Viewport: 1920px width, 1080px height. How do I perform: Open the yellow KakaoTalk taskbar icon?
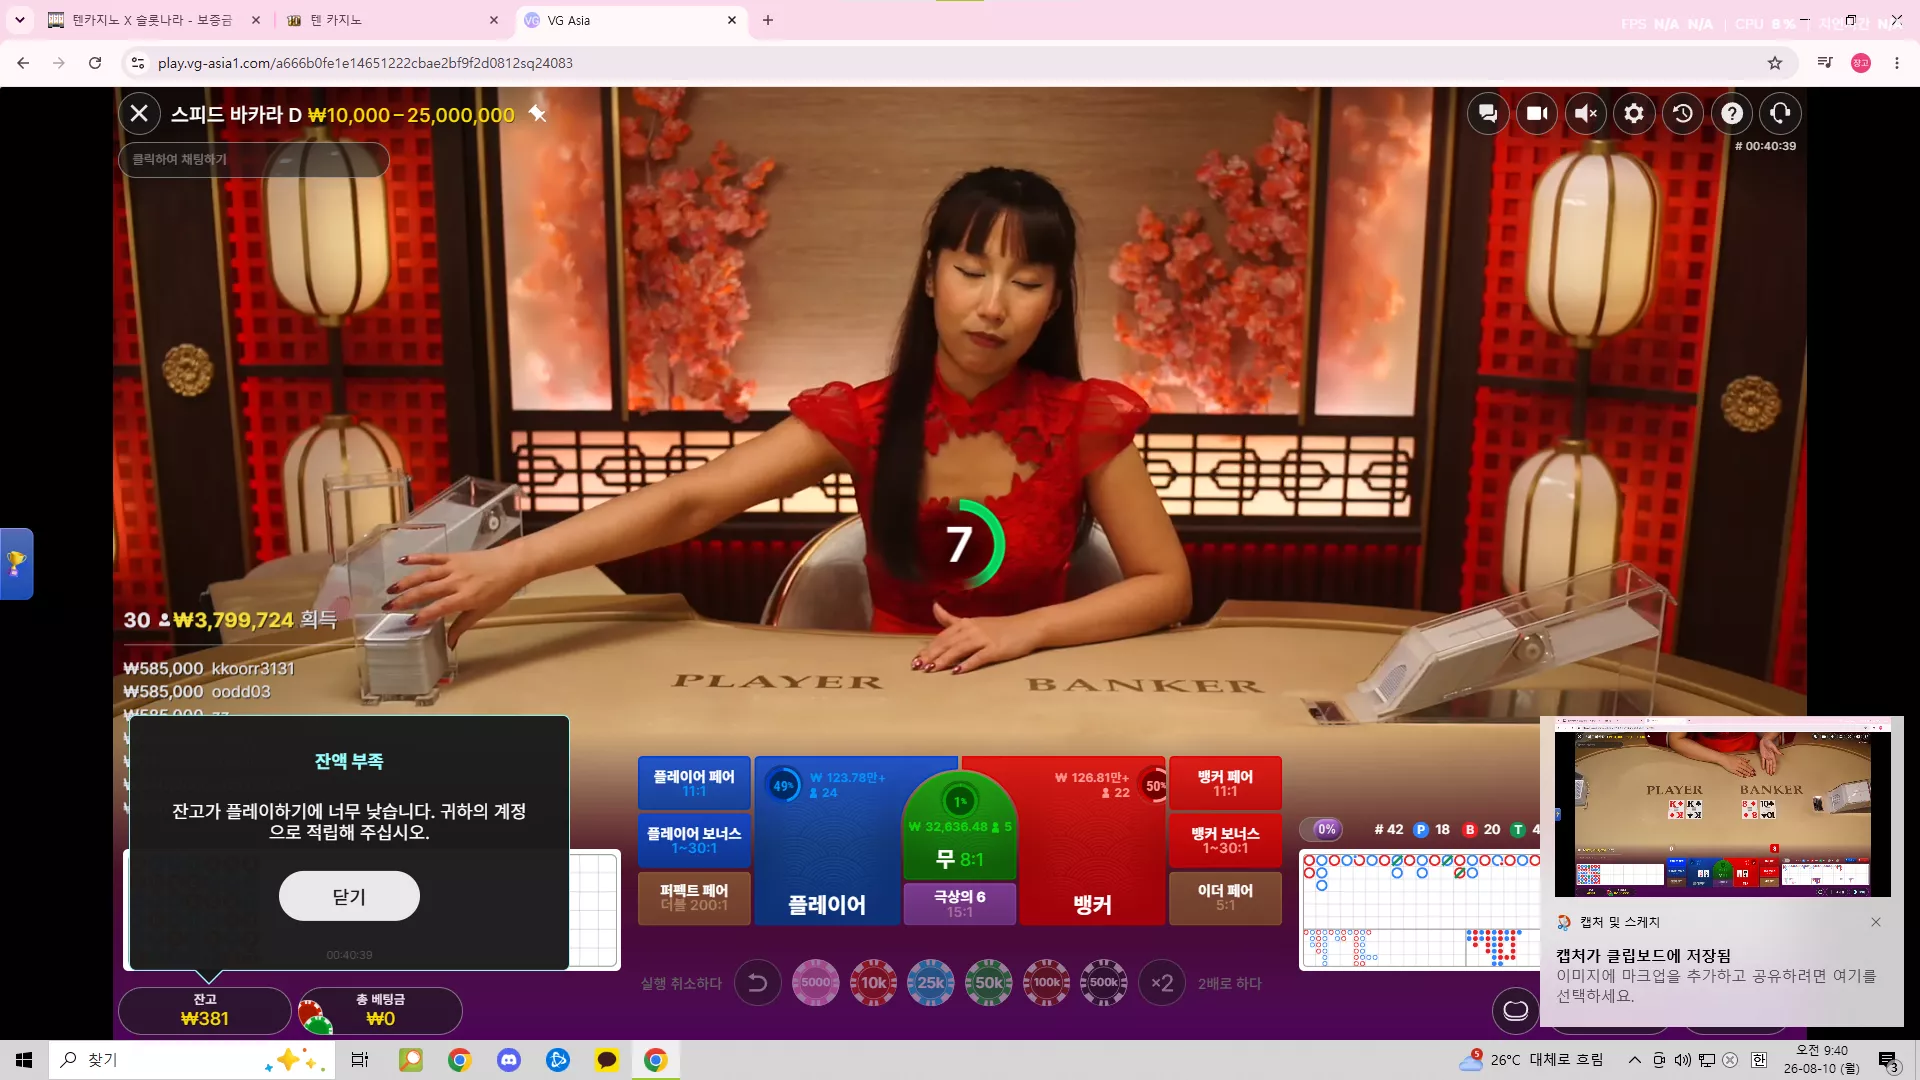click(607, 1060)
